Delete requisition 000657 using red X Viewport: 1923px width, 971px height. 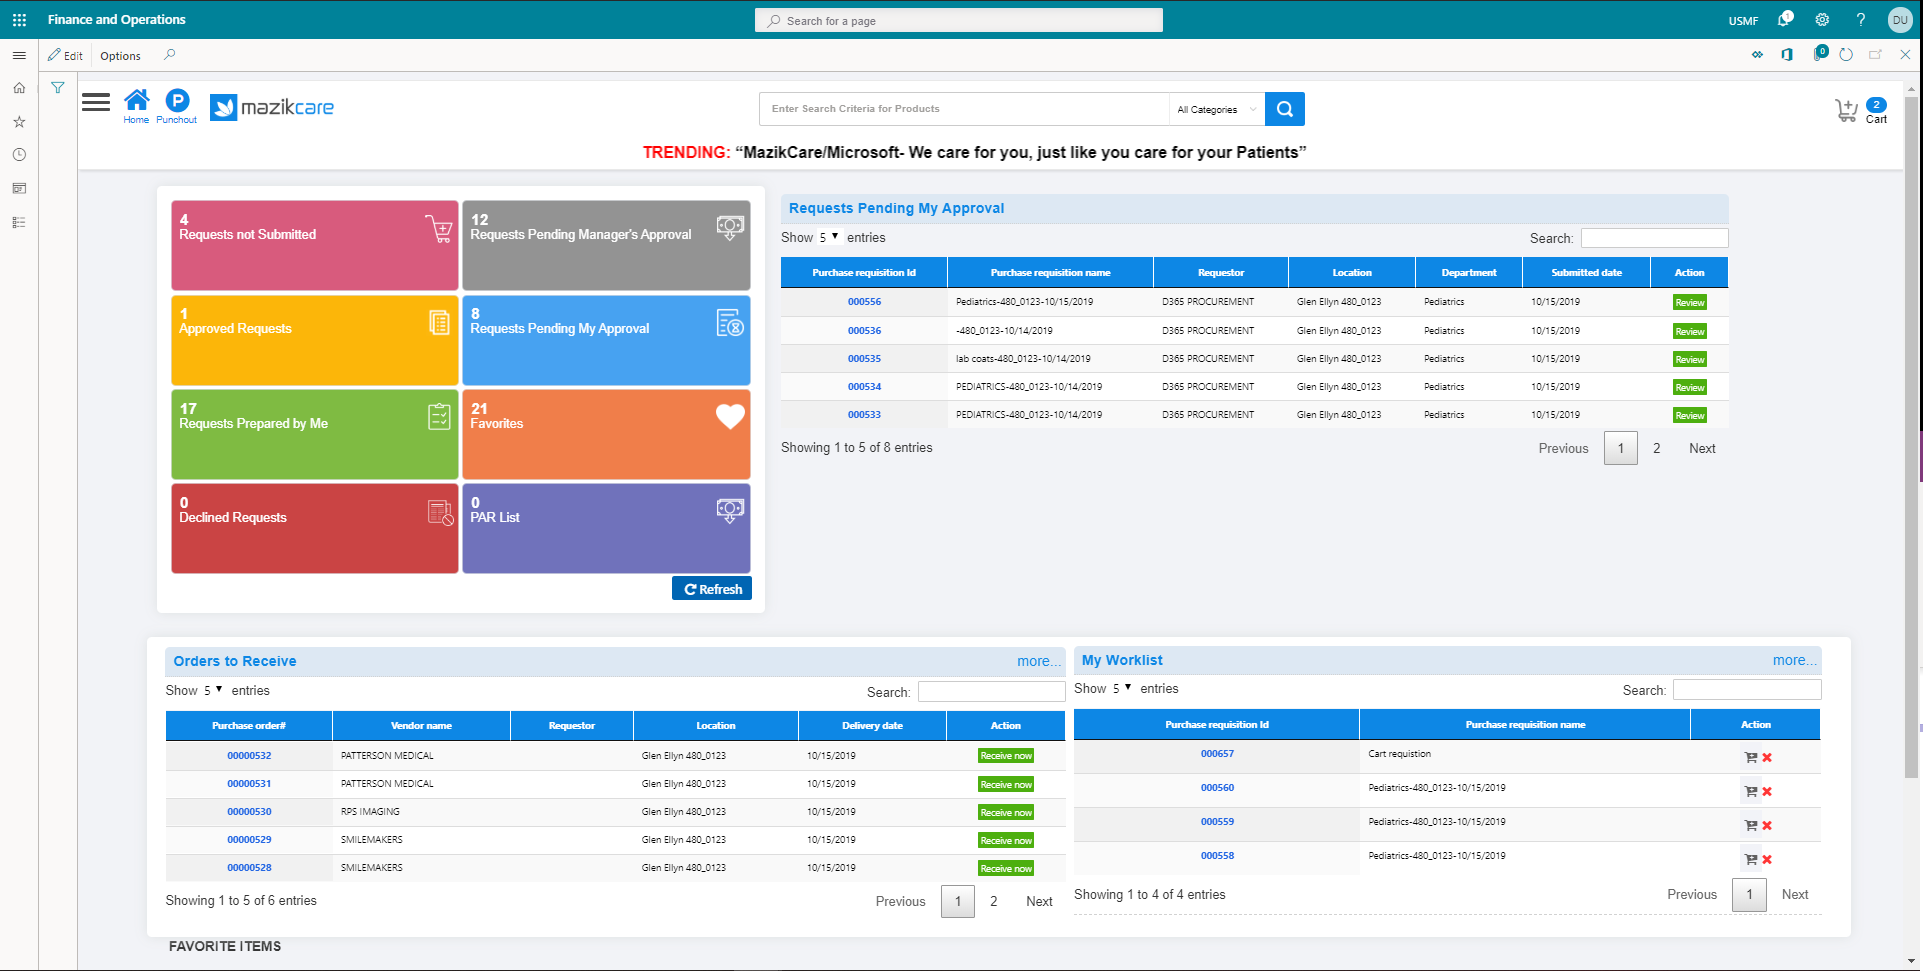pos(1767,758)
